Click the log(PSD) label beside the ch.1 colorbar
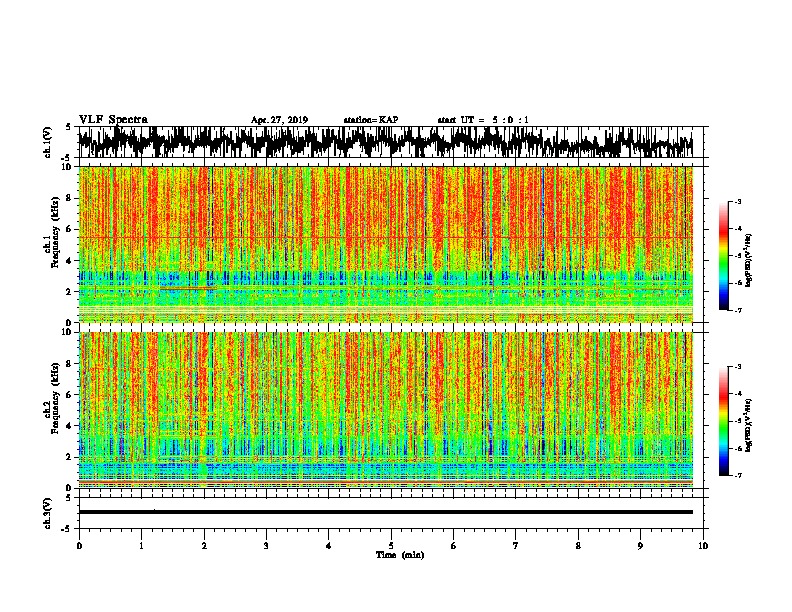The width and height of the screenshot is (792, 612). pos(749,261)
